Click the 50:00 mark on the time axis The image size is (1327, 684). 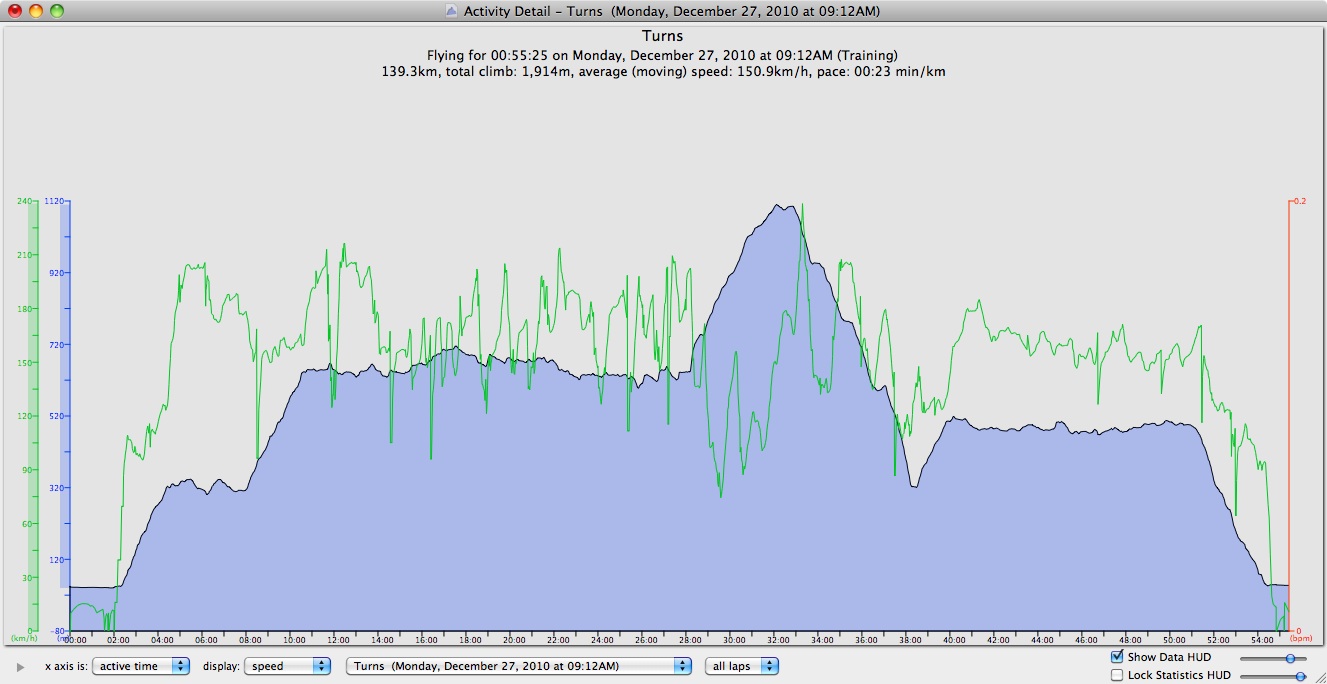(1175, 639)
